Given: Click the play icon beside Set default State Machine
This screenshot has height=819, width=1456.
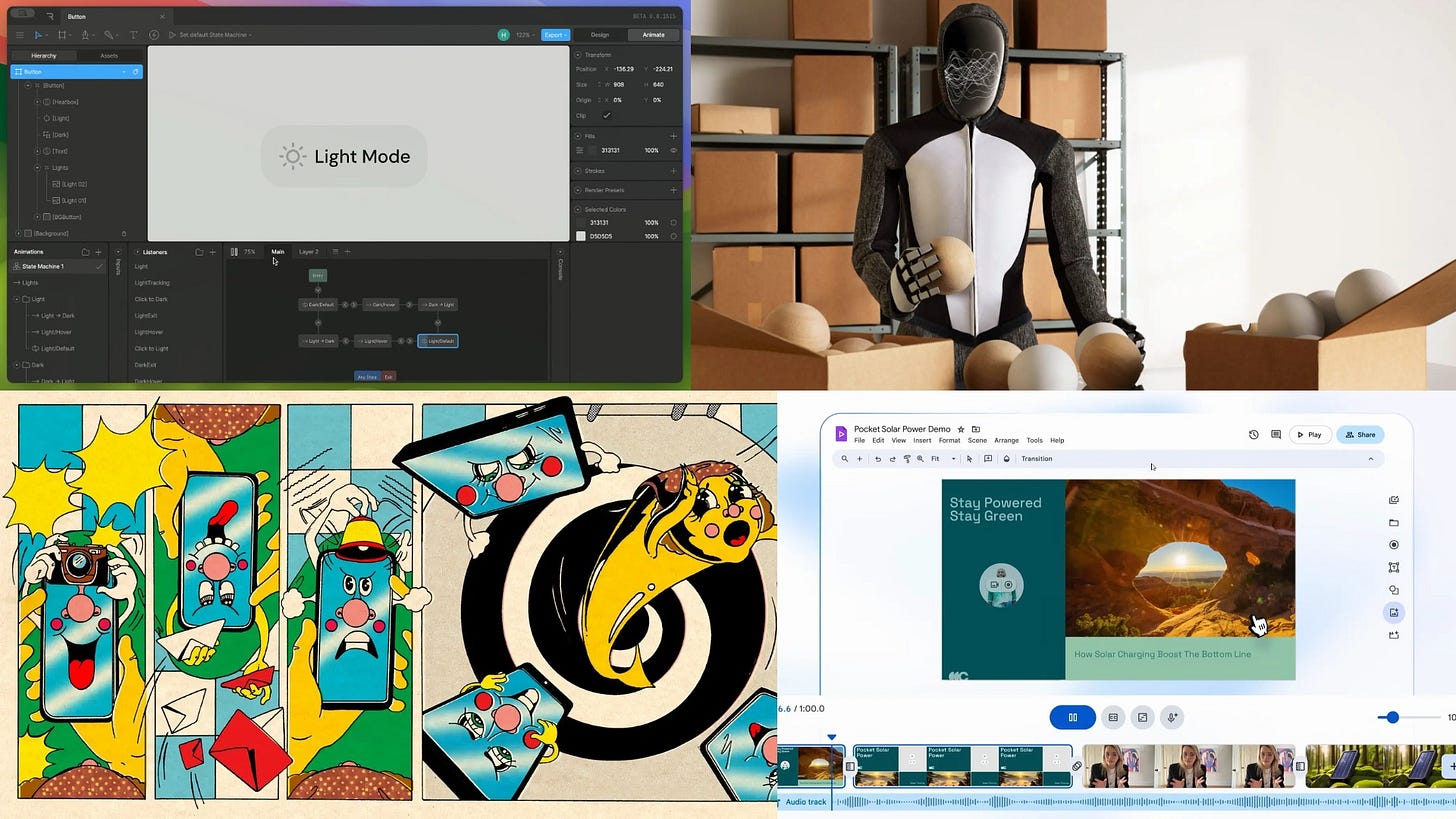Looking at the screenshot, I should pos(172,35).
